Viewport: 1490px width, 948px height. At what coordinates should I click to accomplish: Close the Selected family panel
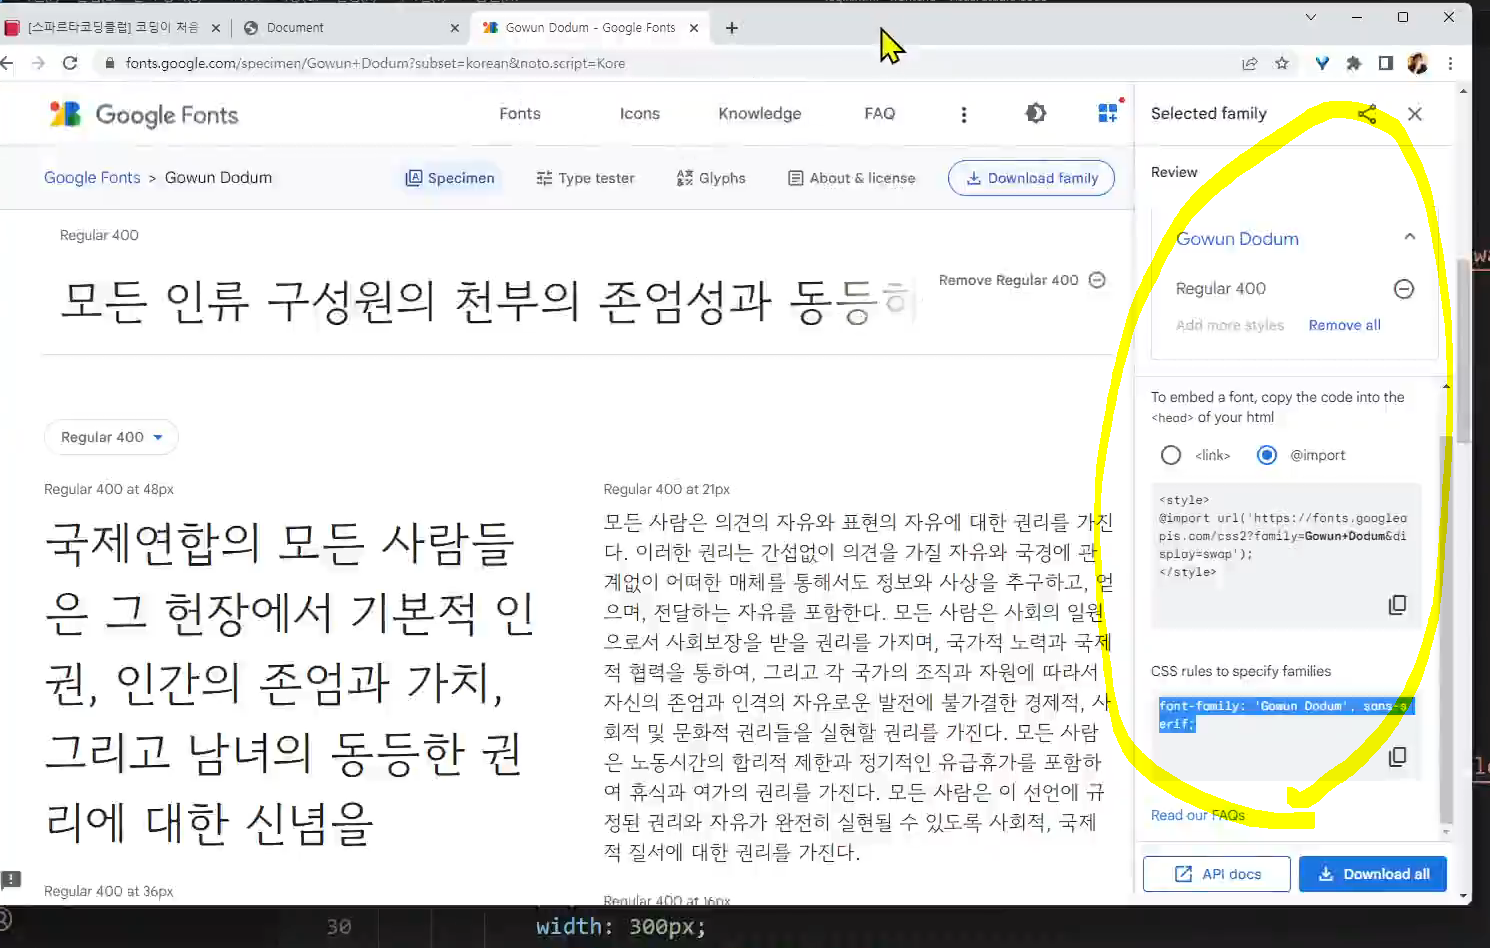1415,114
